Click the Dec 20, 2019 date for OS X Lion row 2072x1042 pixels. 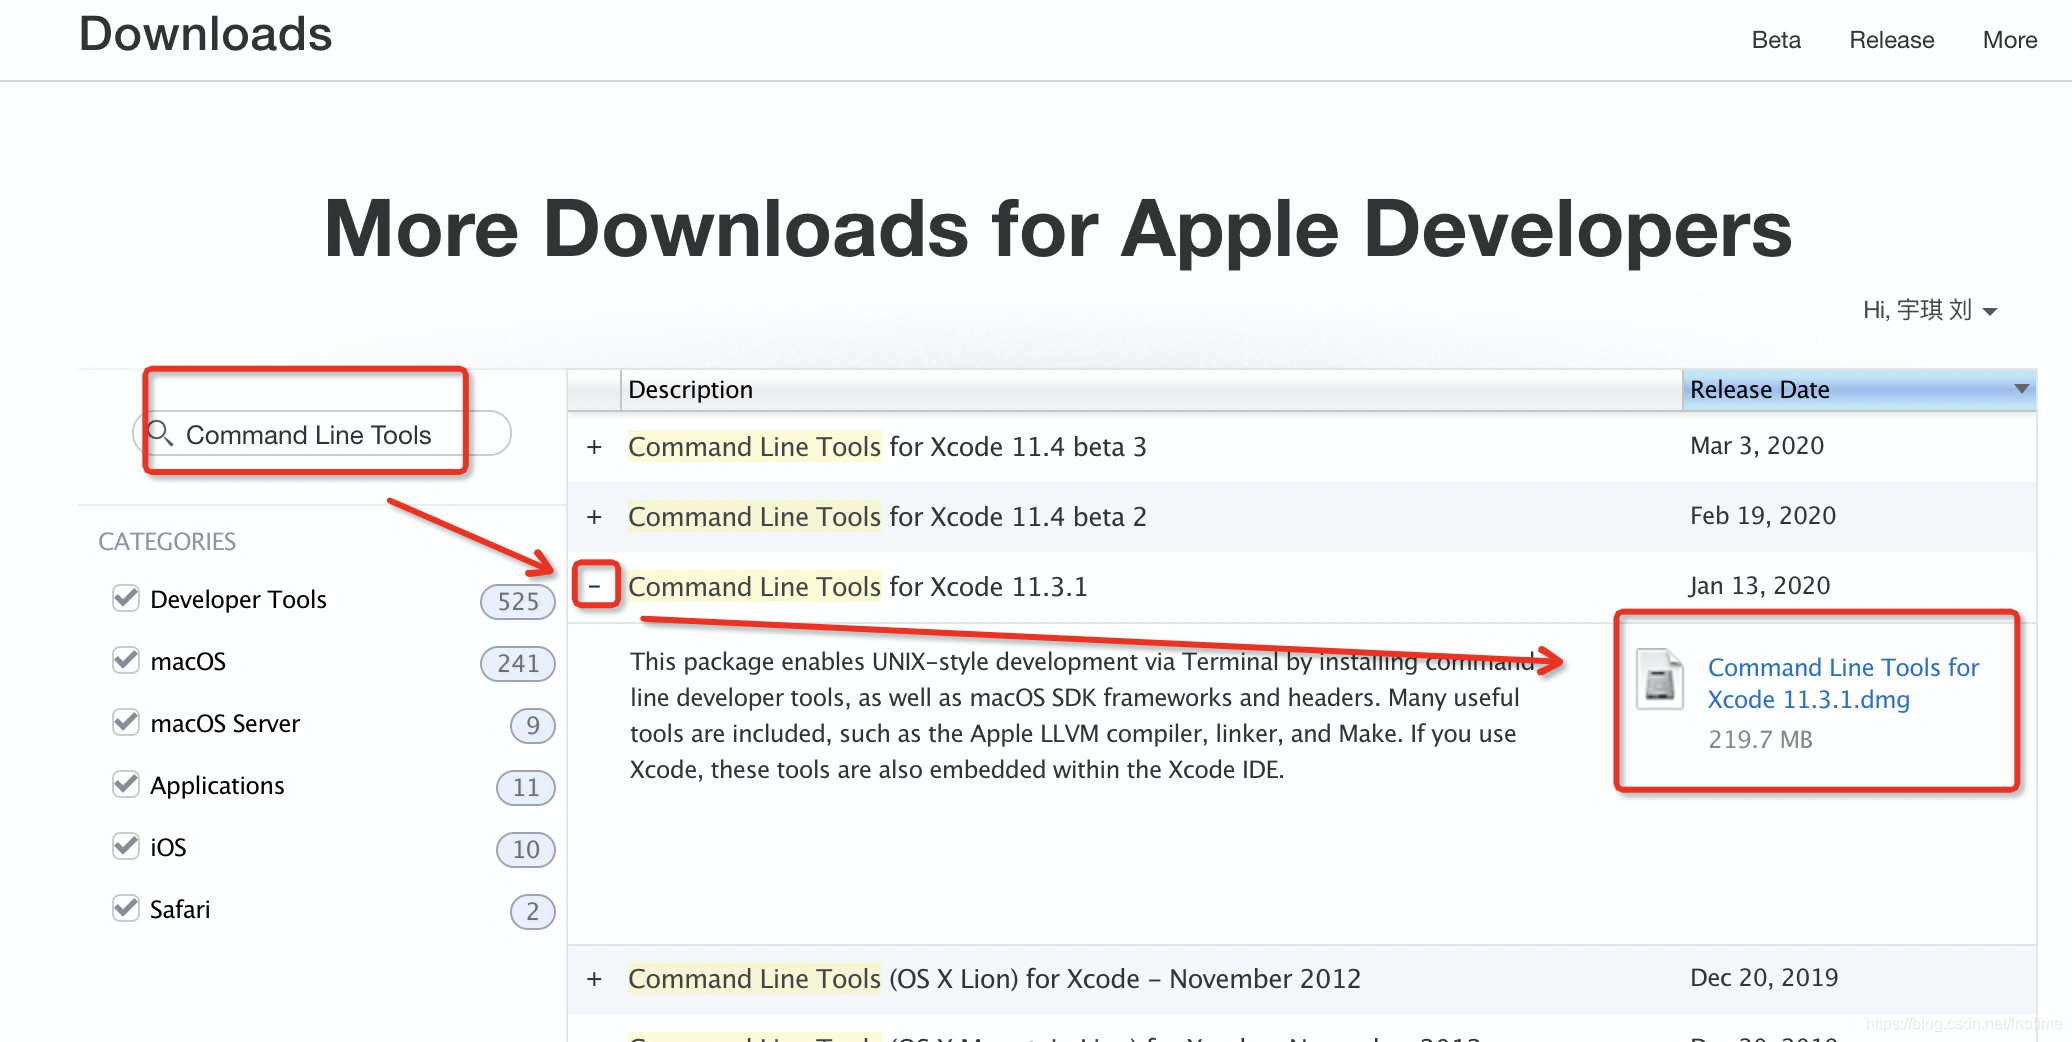pos(1764,978)
